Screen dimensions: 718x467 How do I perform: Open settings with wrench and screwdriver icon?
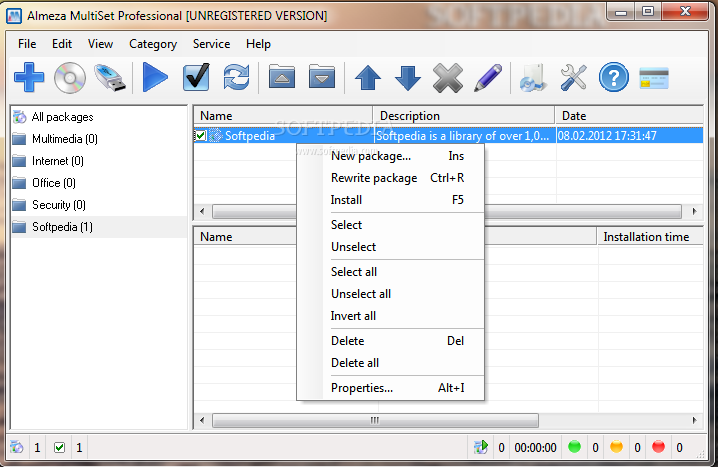573,77
